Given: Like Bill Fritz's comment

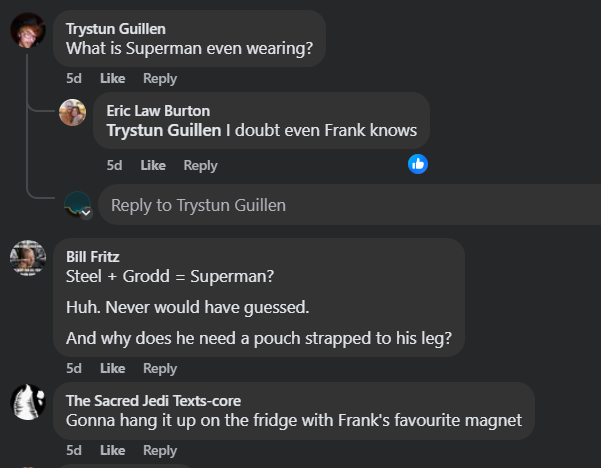Looking at the screenshot, I should (112, 368).
